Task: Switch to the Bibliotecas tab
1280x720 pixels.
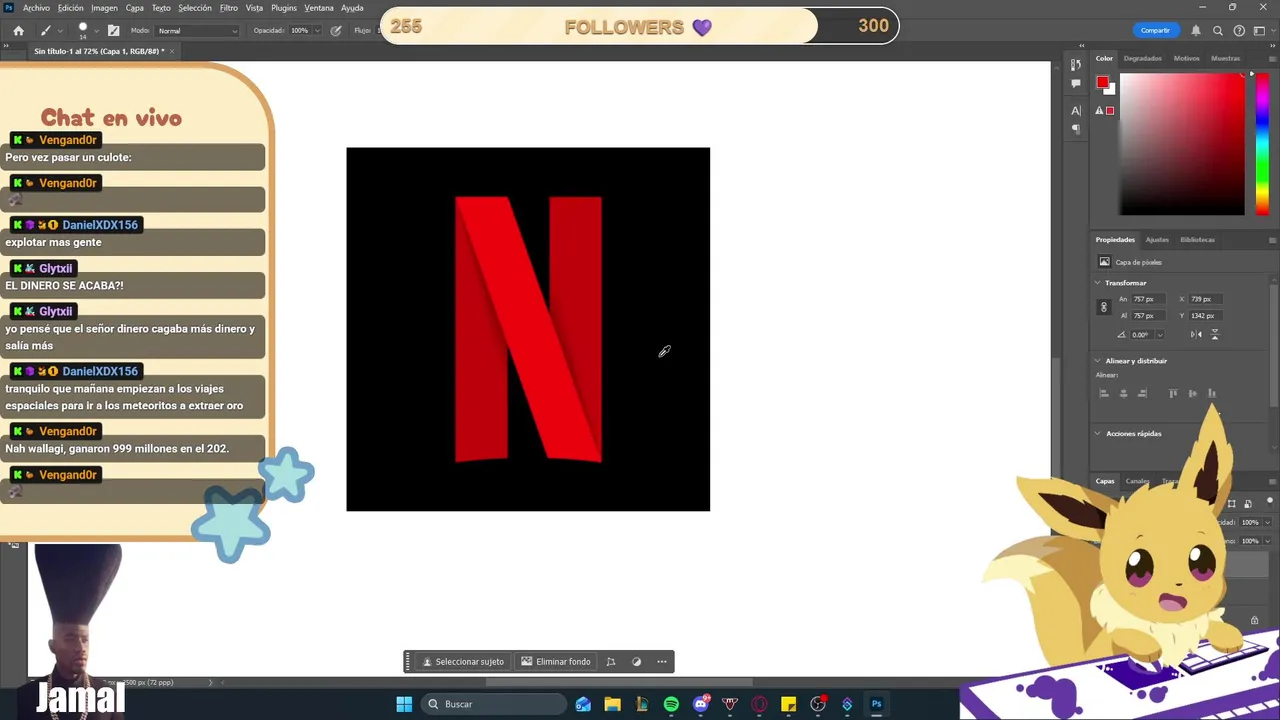Action: point(1197,240)
